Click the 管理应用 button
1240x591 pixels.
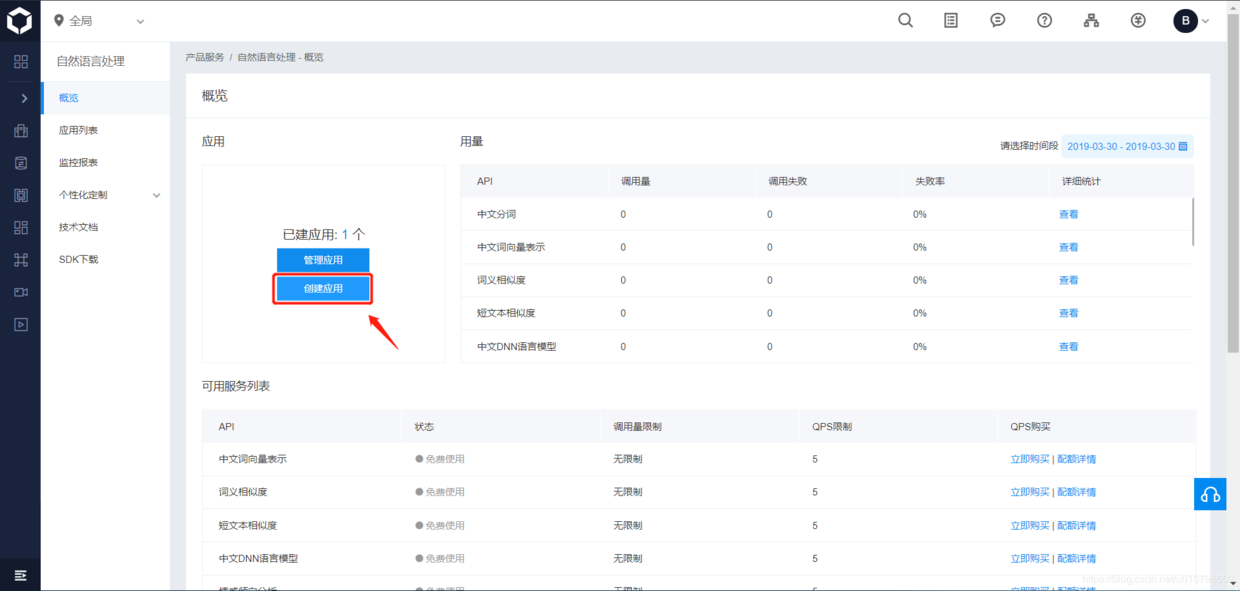323,260
